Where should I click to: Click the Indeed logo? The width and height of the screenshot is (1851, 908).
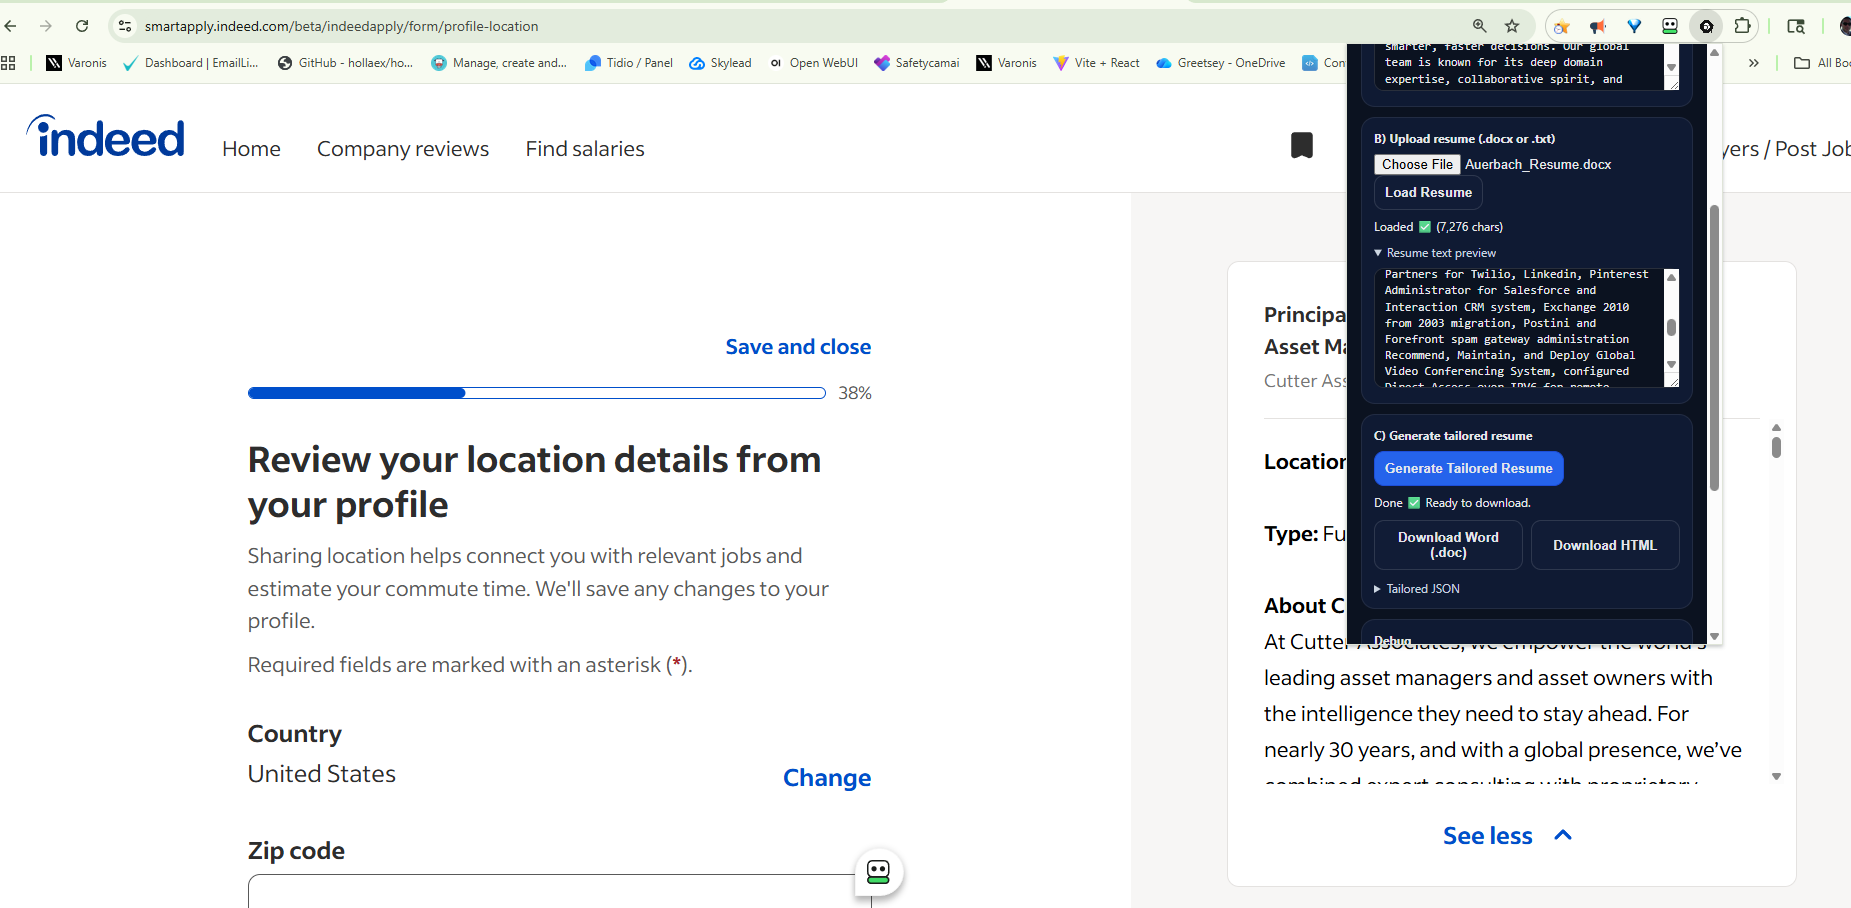tap(105, 136)
